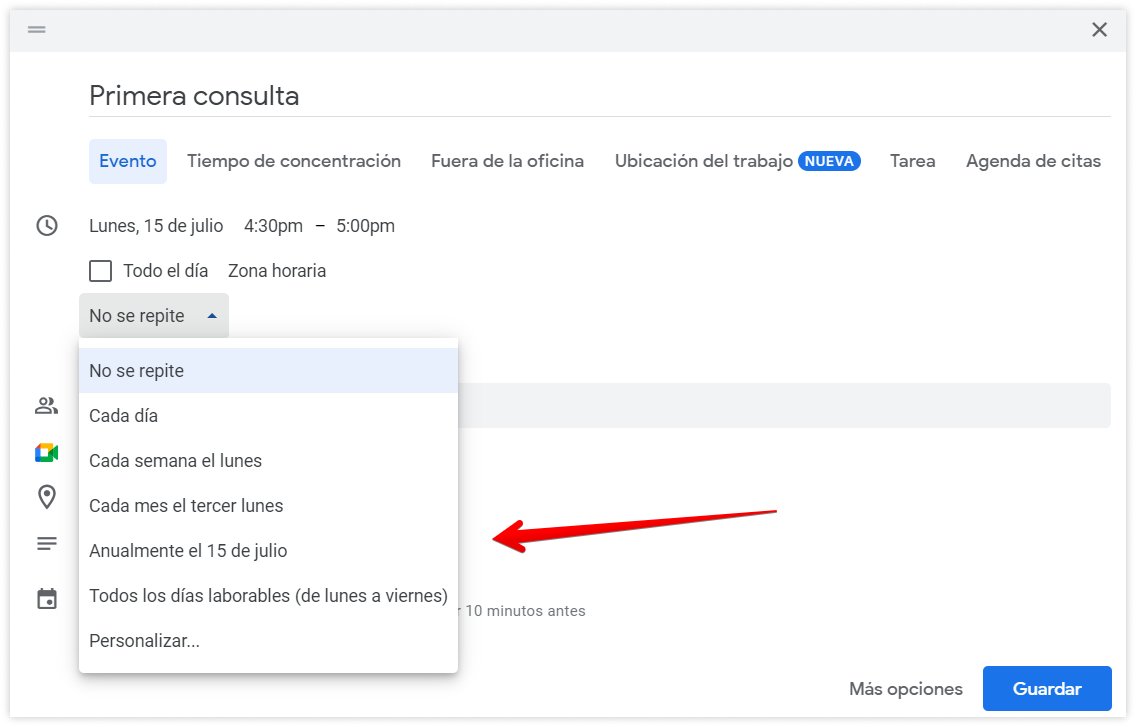
Task: Select 'Cada mes el tercer lunes'
Action: 269,506
